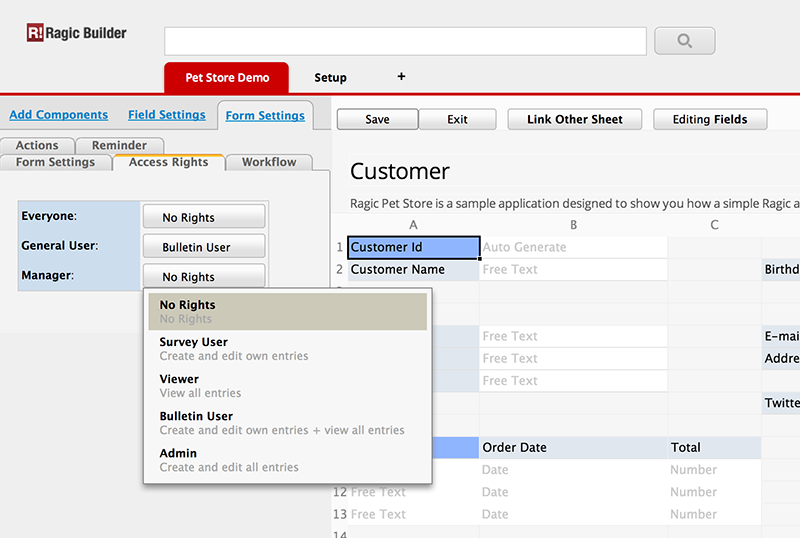Click the Save button
This screenshot has width=800, height=538.
tap(378, 119)
